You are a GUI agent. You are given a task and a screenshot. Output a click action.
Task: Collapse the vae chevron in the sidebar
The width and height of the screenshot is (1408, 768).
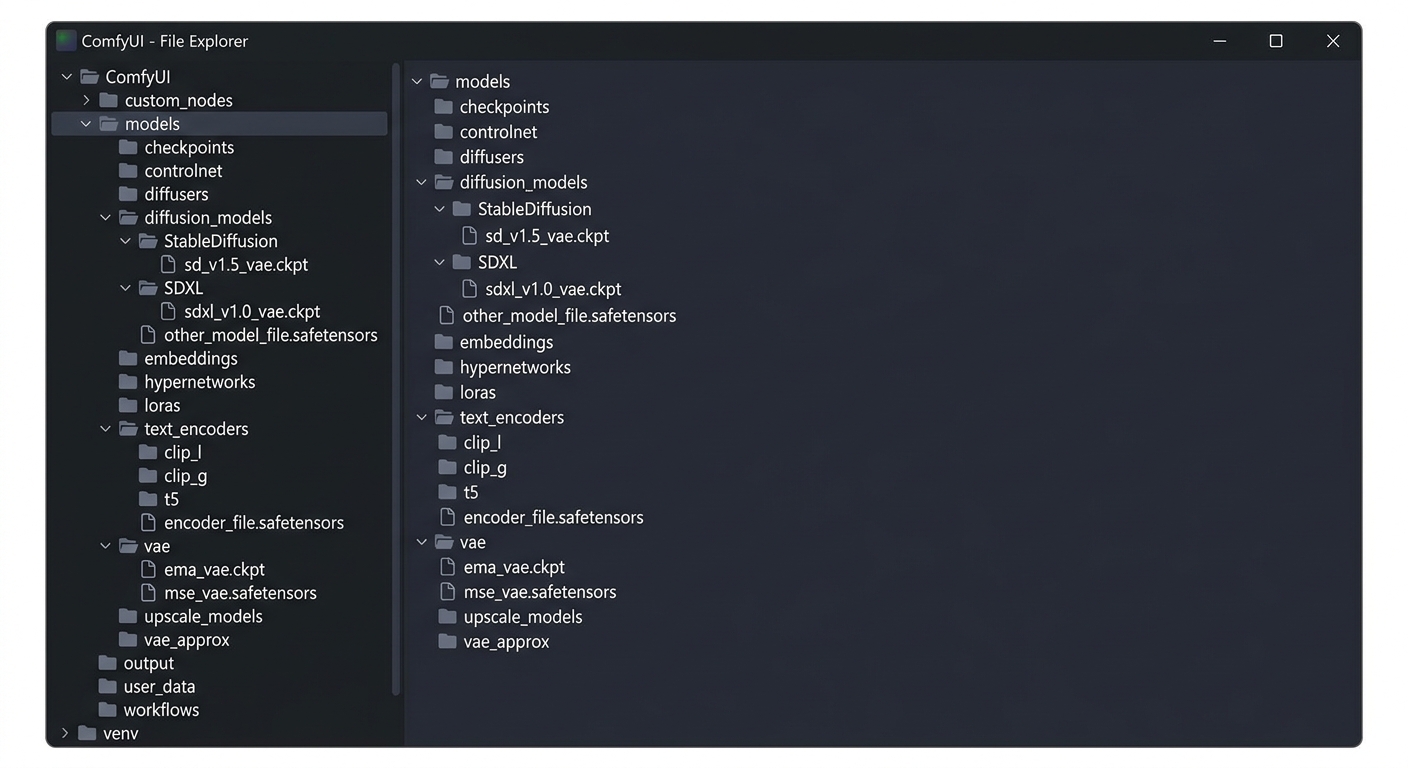click(106, 546)
